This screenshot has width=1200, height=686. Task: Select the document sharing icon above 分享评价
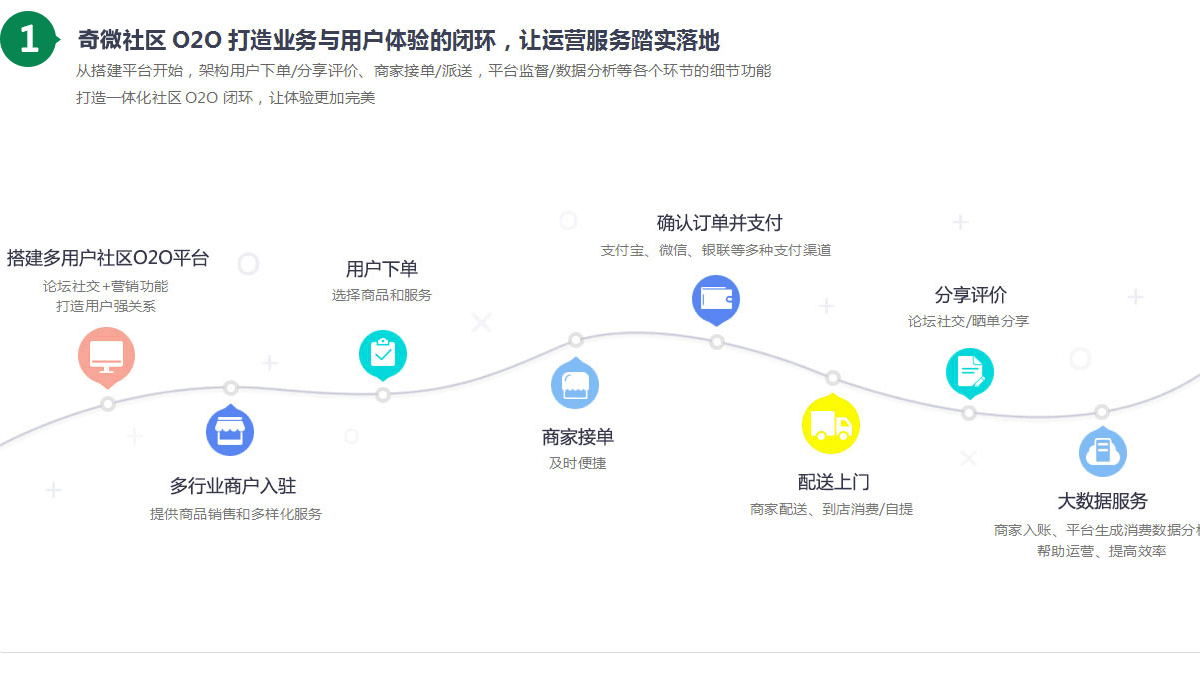(x=969, y=372)
